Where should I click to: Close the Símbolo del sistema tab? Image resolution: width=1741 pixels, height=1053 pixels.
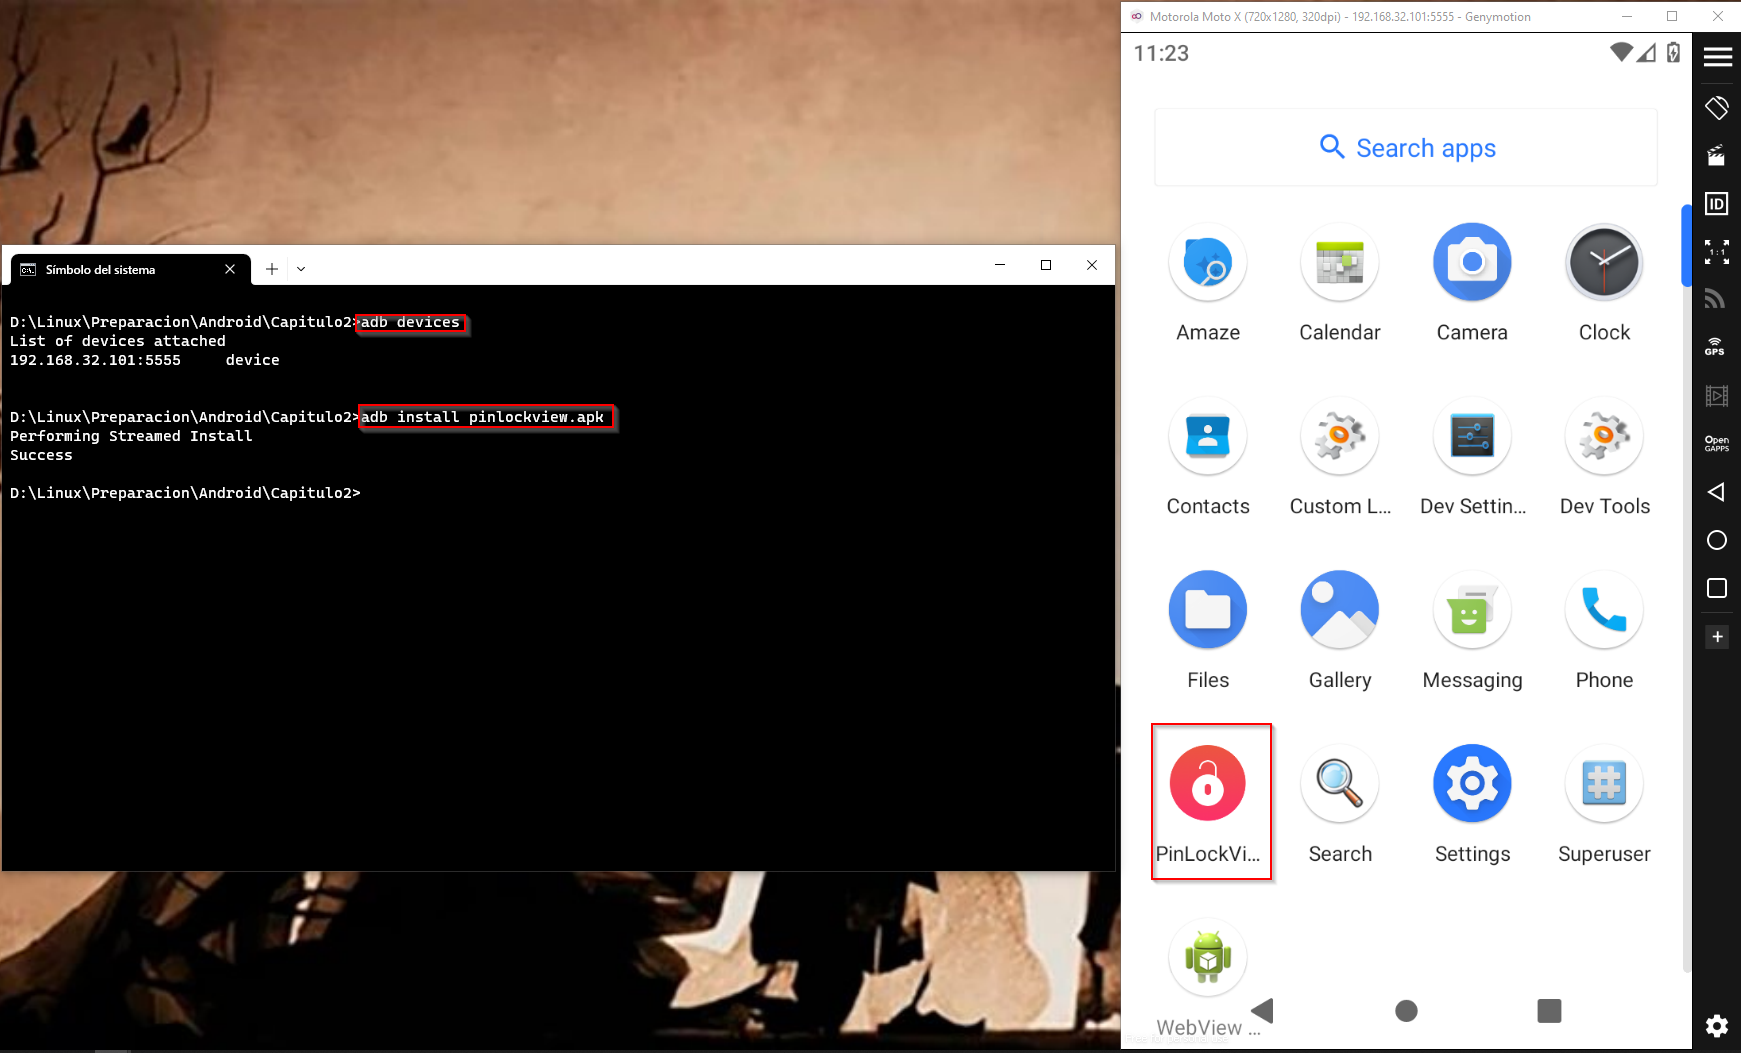(x=230, y=269)
